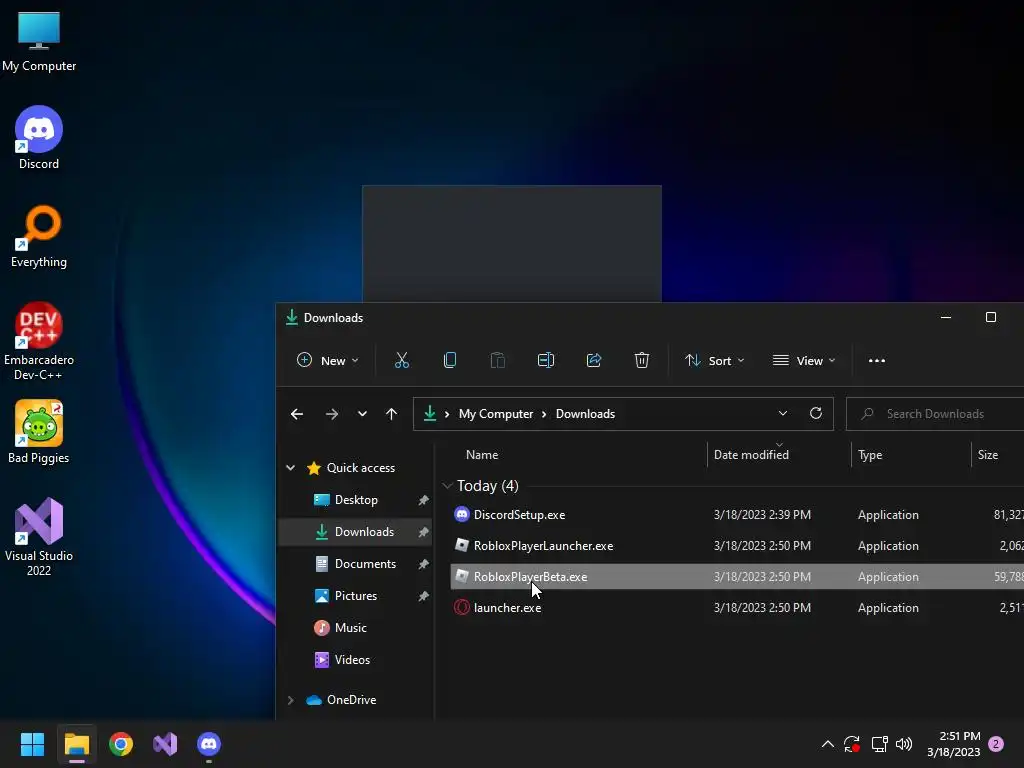
Task: Select the RobloxPlayerLauncher.exe file
Action: tap(737, 546)
